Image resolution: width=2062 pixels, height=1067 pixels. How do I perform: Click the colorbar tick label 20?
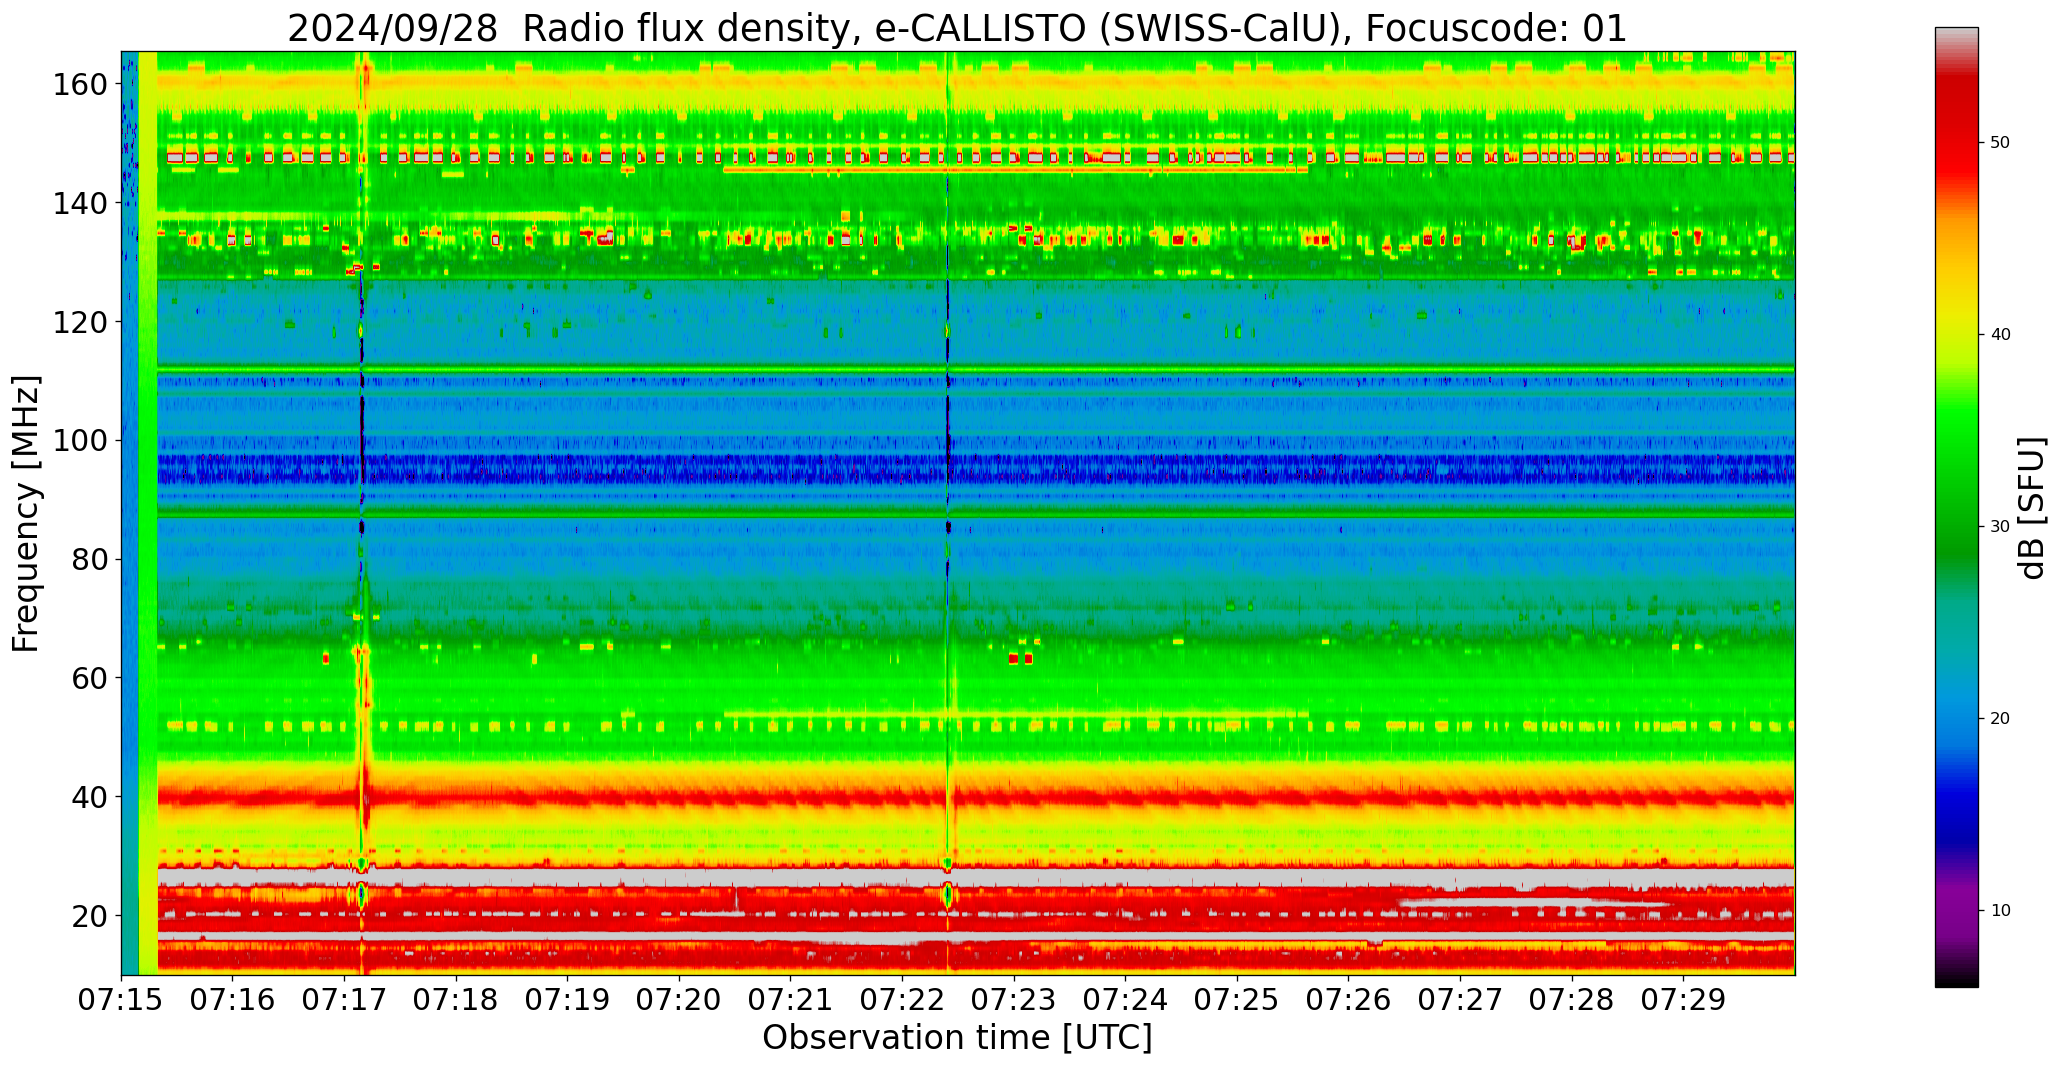pos(2000,719)
